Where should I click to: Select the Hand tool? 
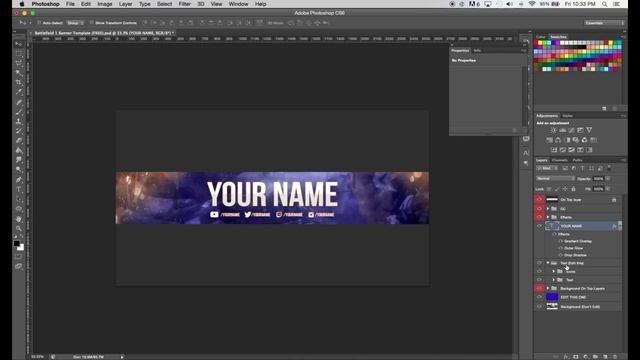(19, 219)
